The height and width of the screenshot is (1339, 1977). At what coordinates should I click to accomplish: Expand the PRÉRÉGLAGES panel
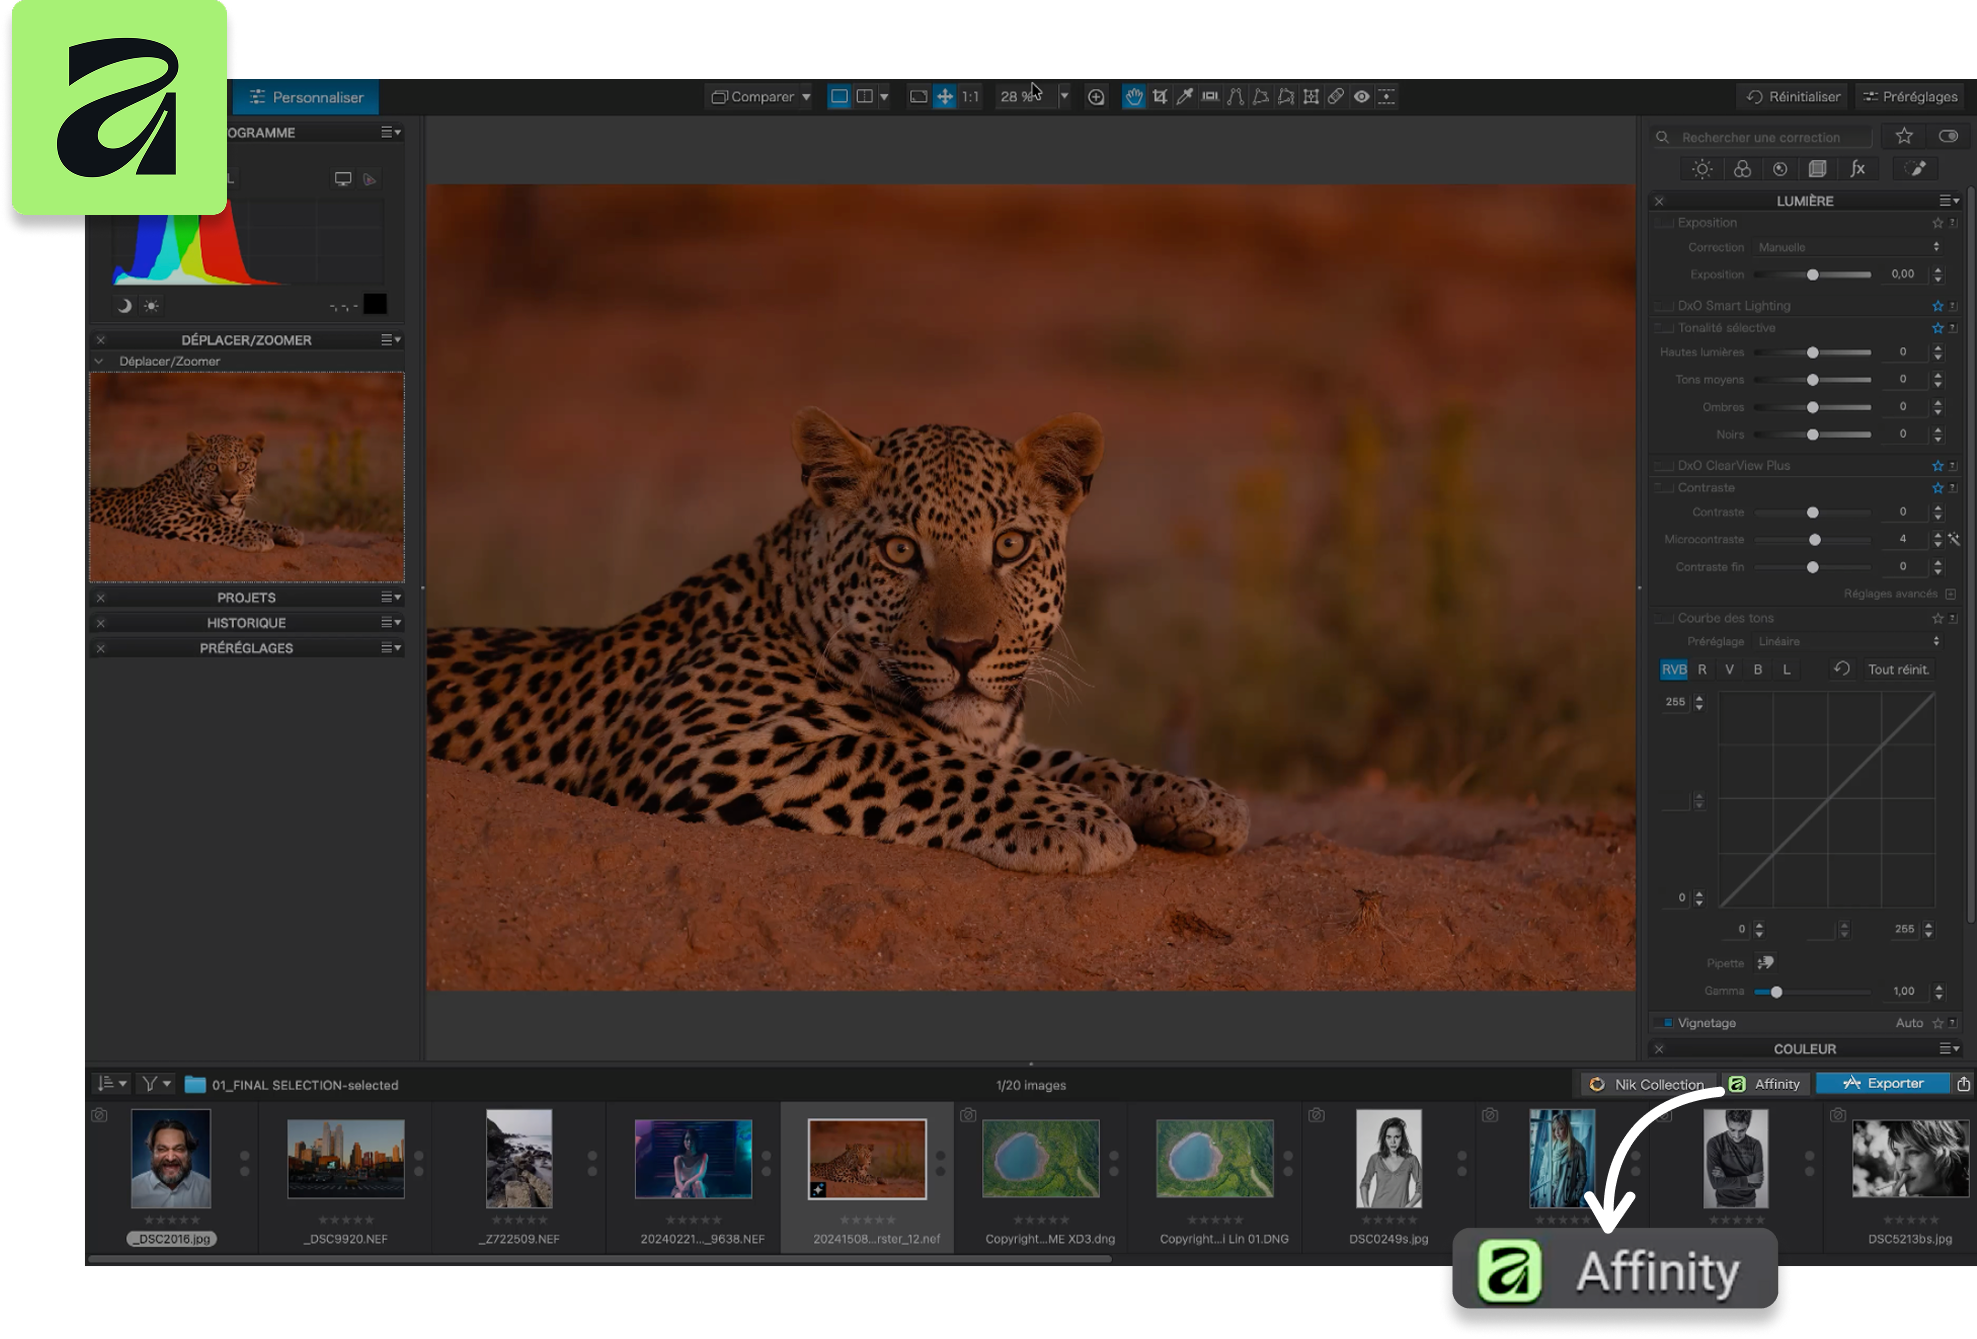(246, 648)
